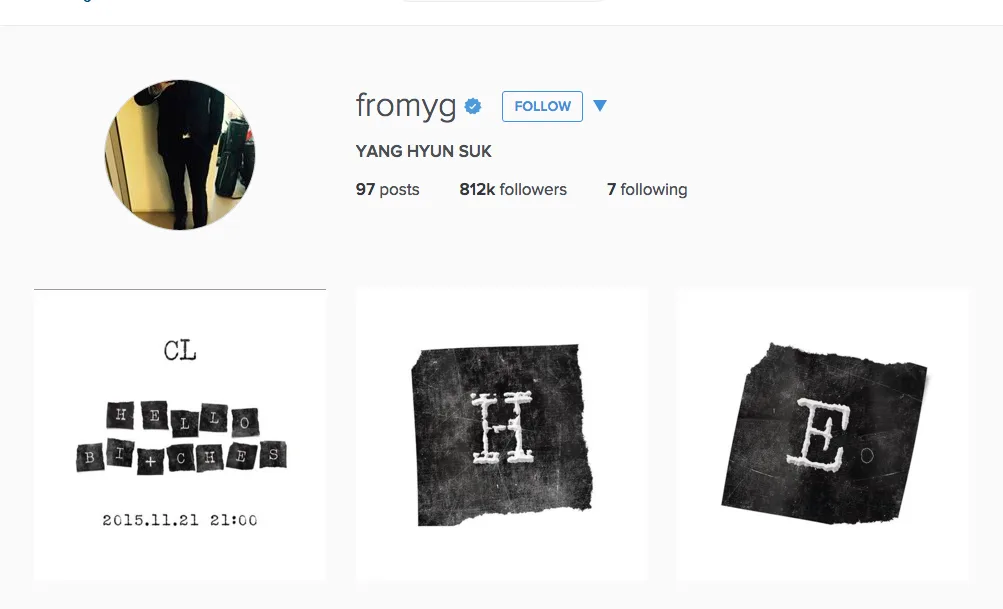Select the fromyg username heading
Viewport: 1003px width, 609px height.
[x=406, y=106]
